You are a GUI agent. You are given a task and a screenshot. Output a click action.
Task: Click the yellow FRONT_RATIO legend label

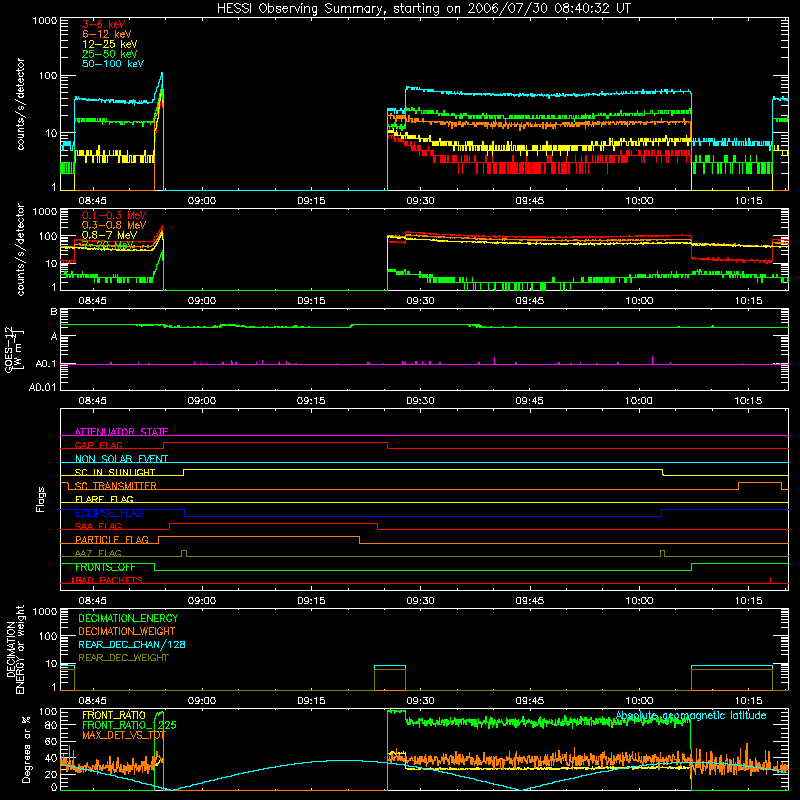[114, 716]
